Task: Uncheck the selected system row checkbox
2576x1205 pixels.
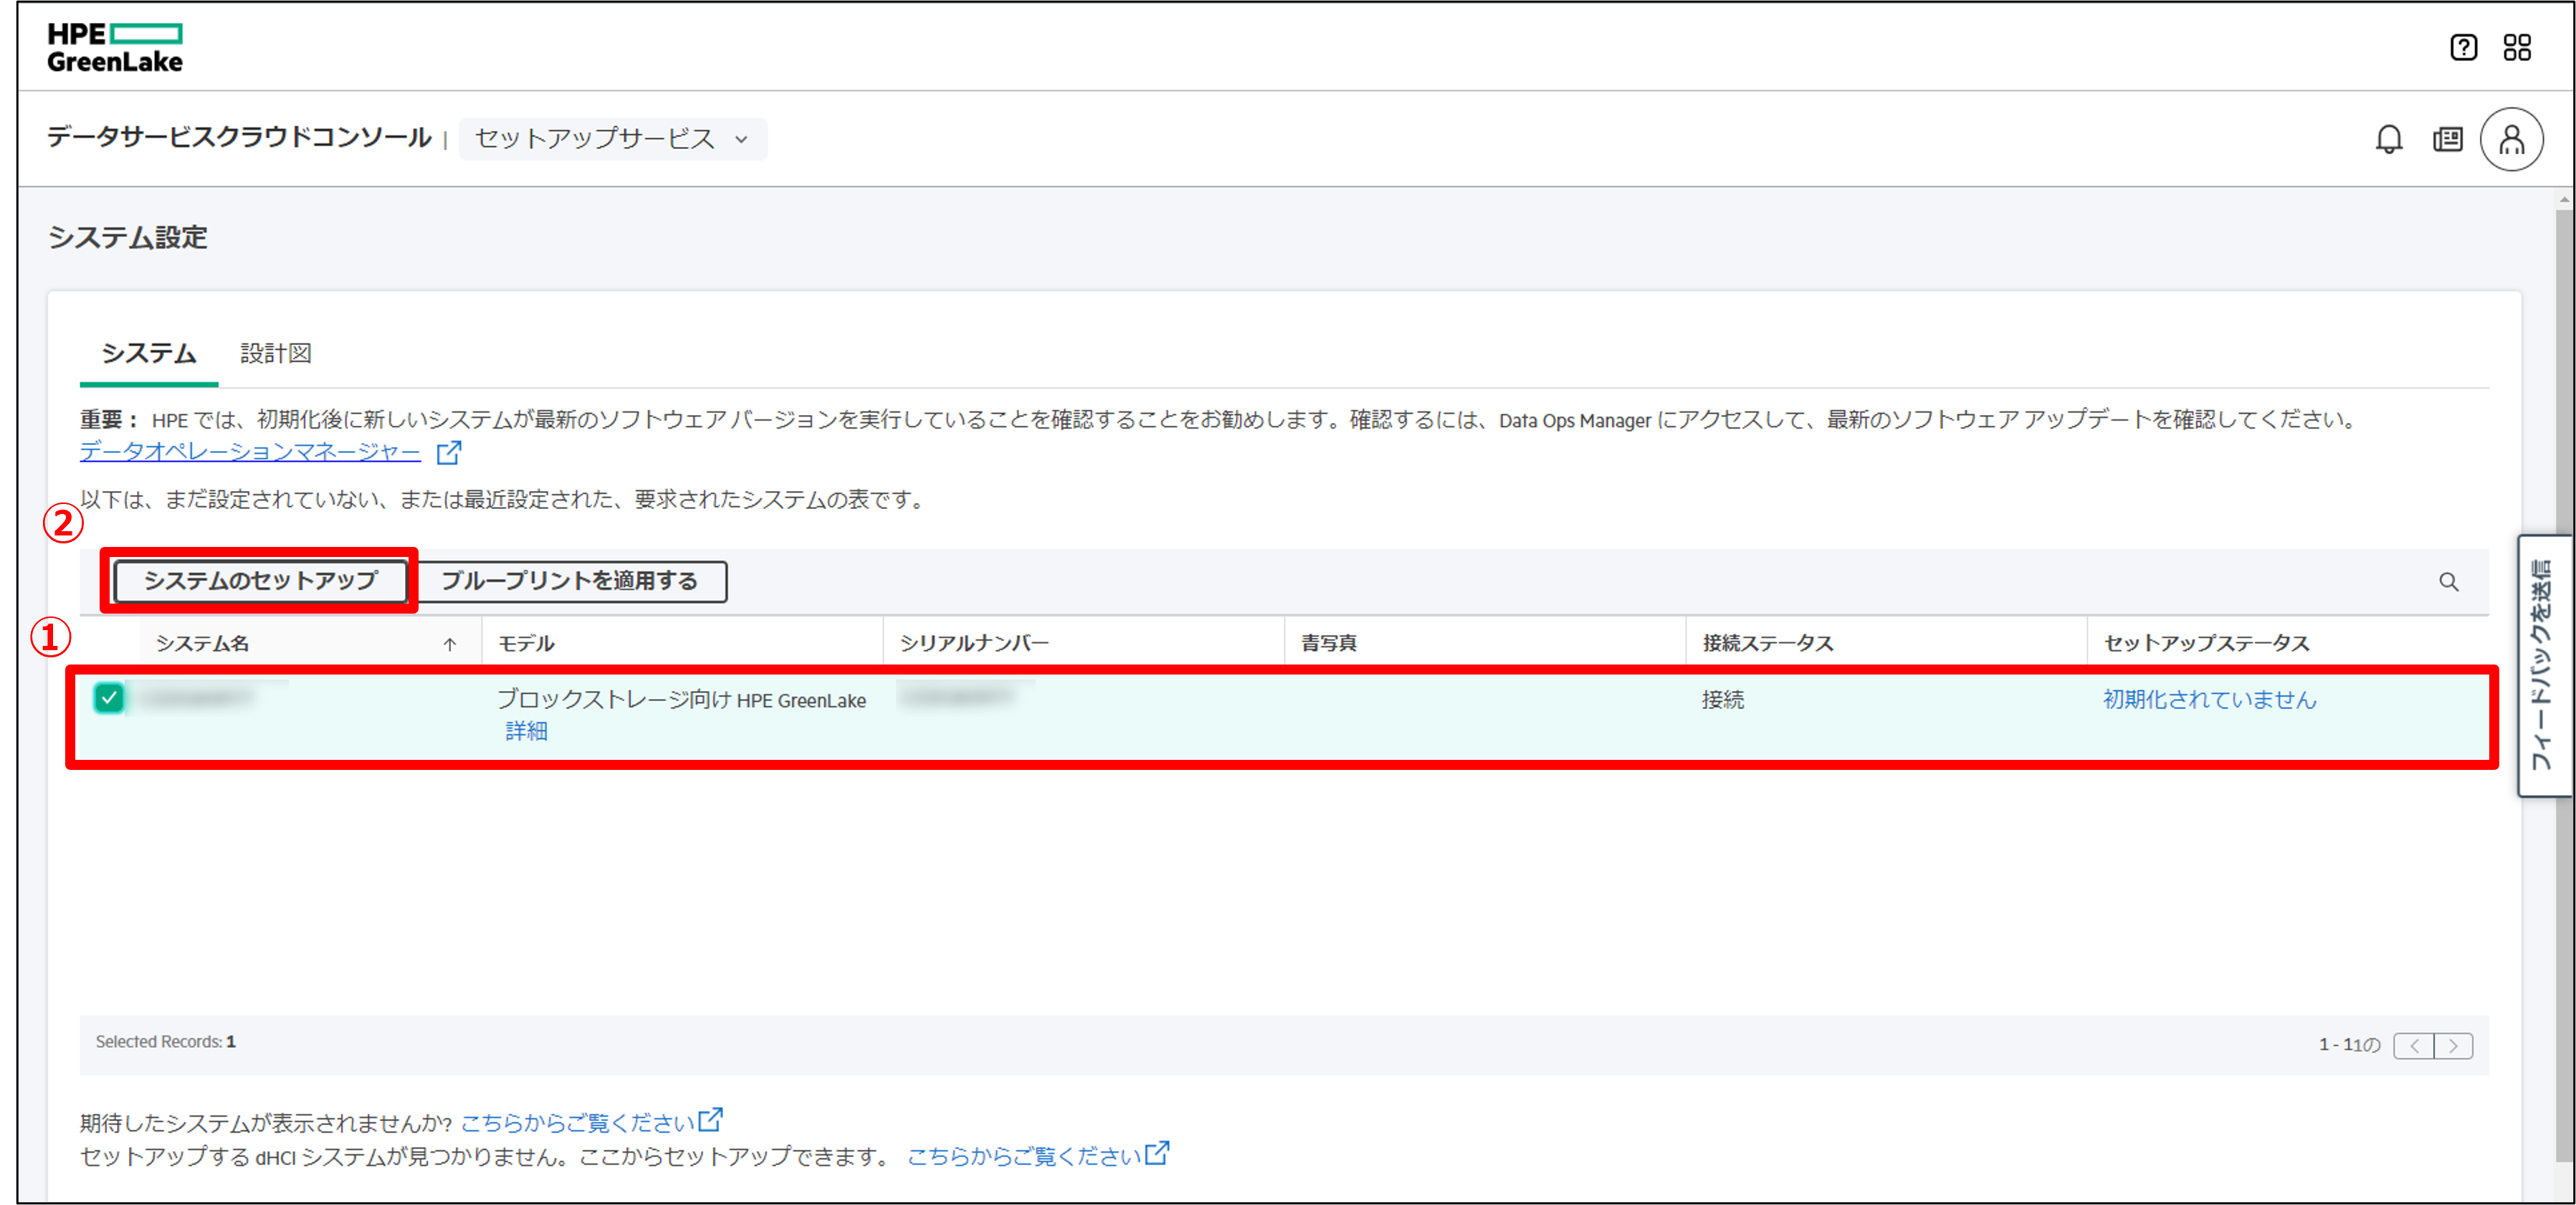Action: point(109,698)
